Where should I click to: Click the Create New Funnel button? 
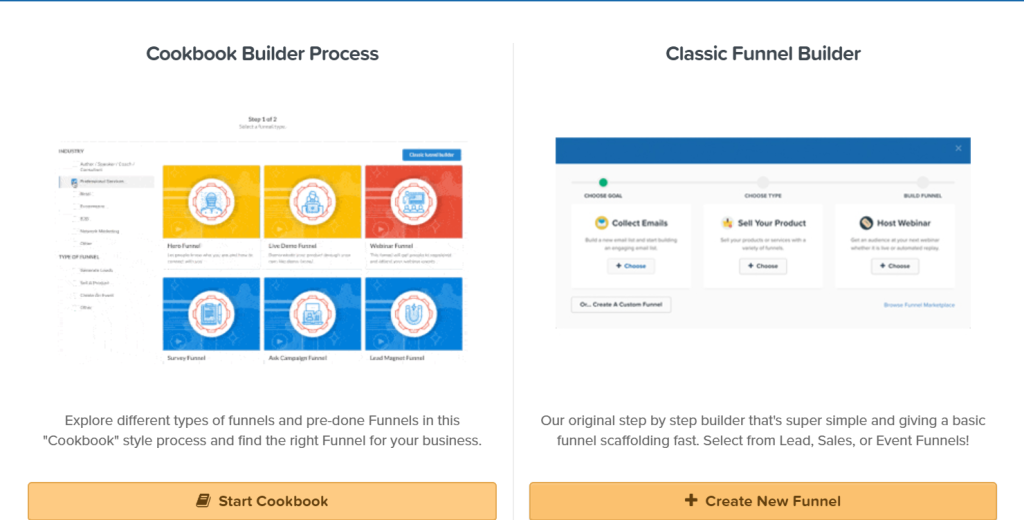pos(763,501)
